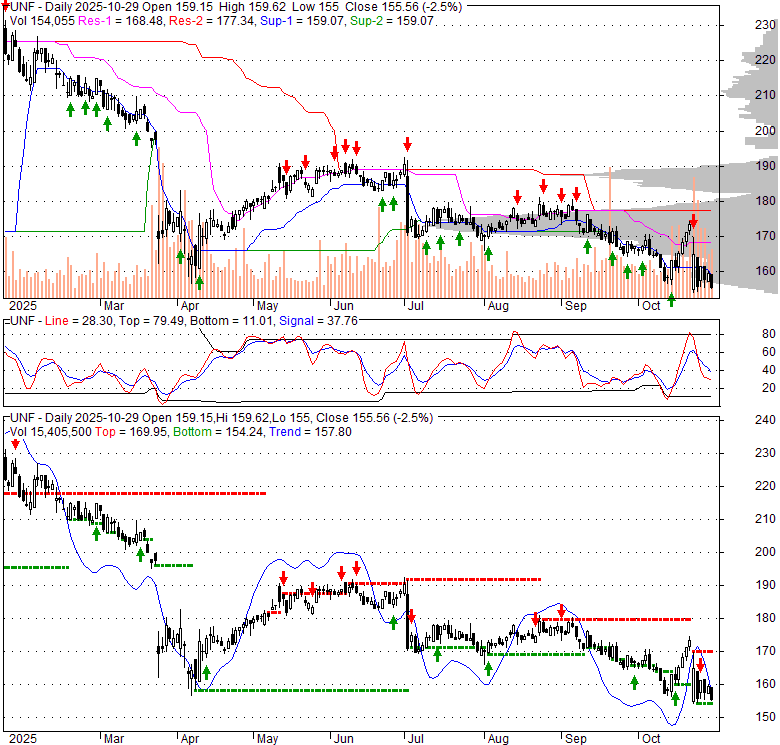Click the '160' price axis label on the top chart

765,271
